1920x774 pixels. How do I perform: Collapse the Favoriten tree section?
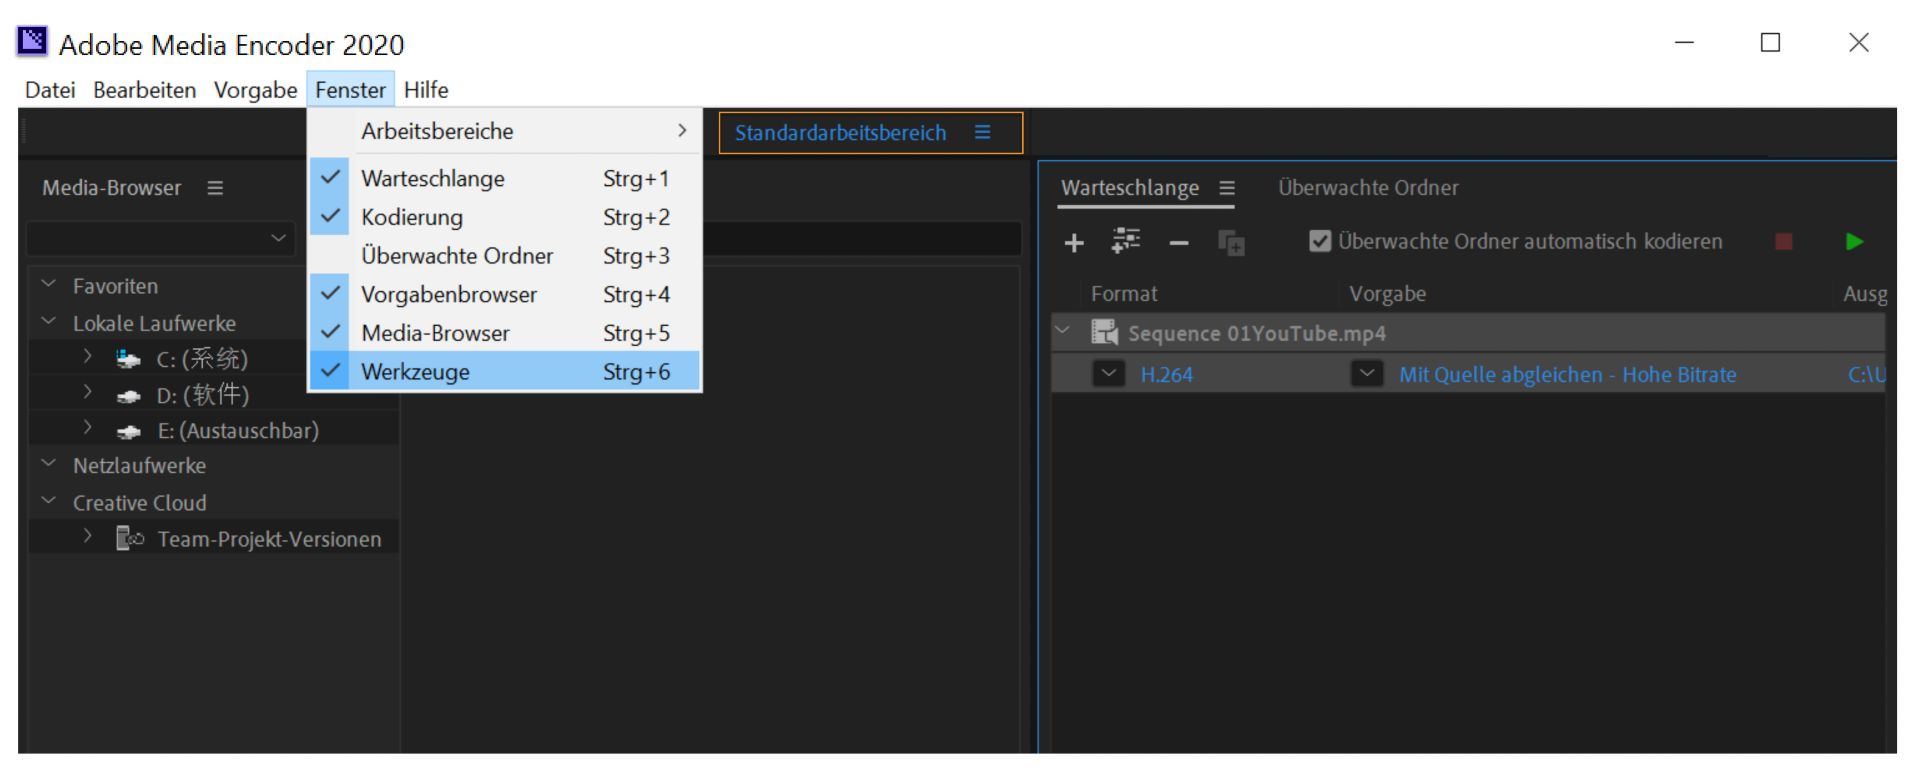[48, 285]
